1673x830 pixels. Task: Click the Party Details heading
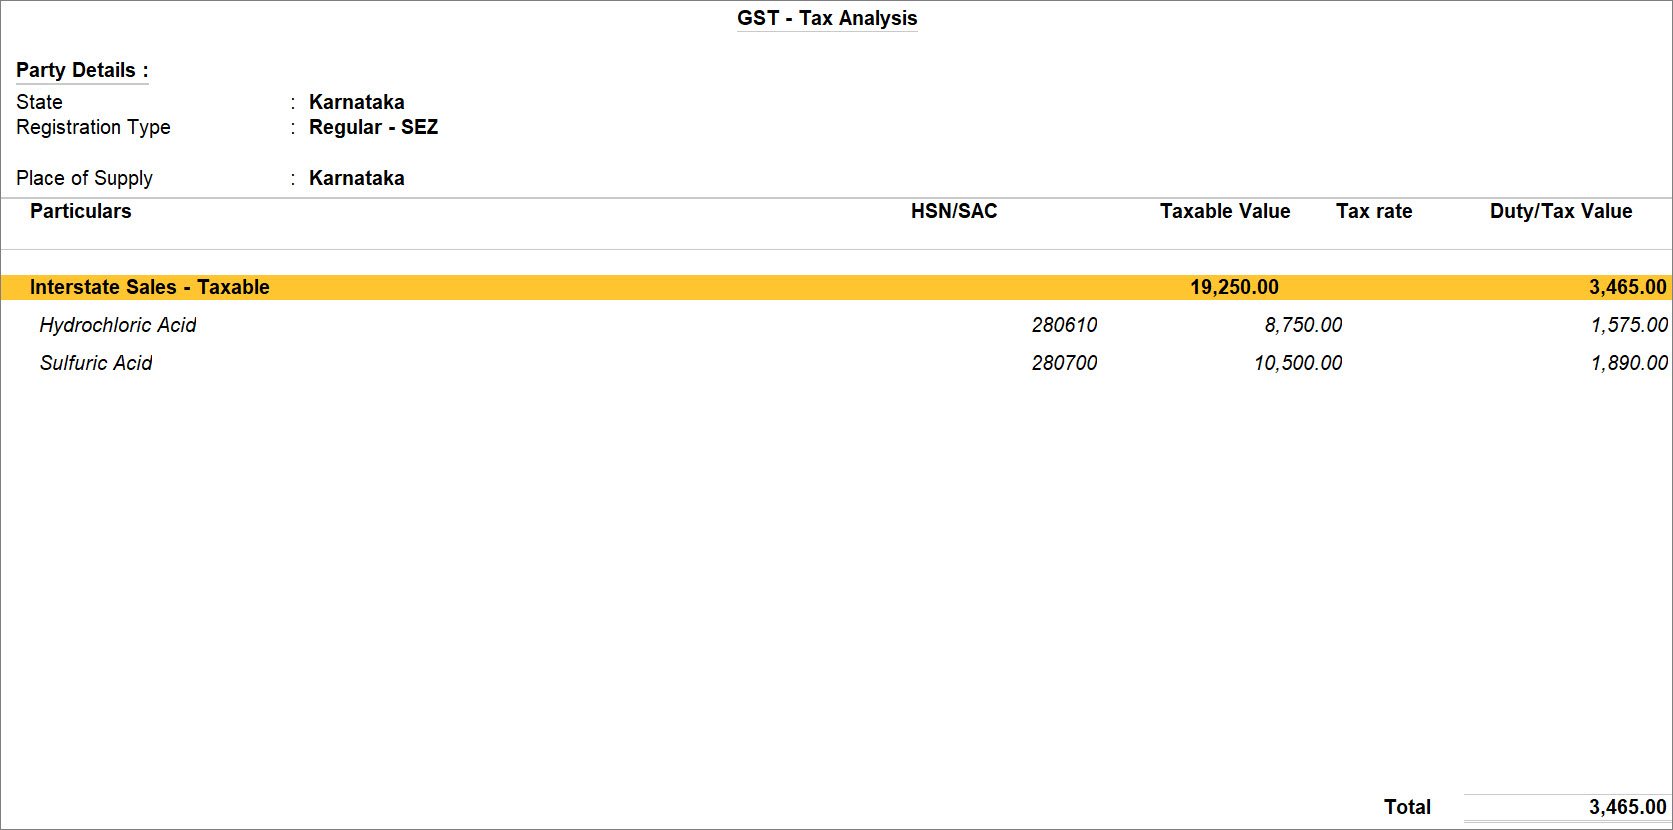coord(82,70)
